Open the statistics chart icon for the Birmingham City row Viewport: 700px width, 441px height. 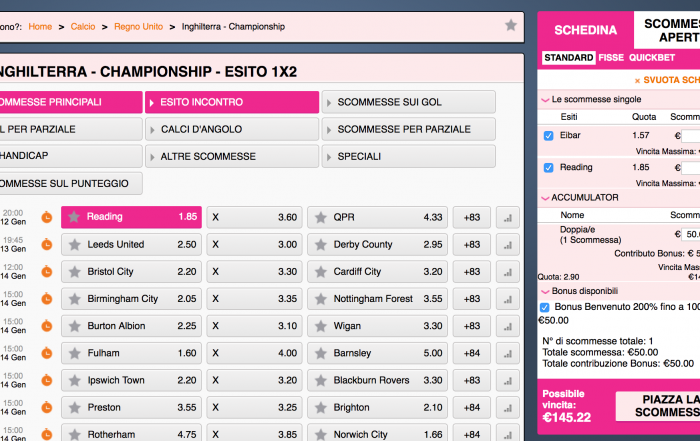click(x=508, y=299)
